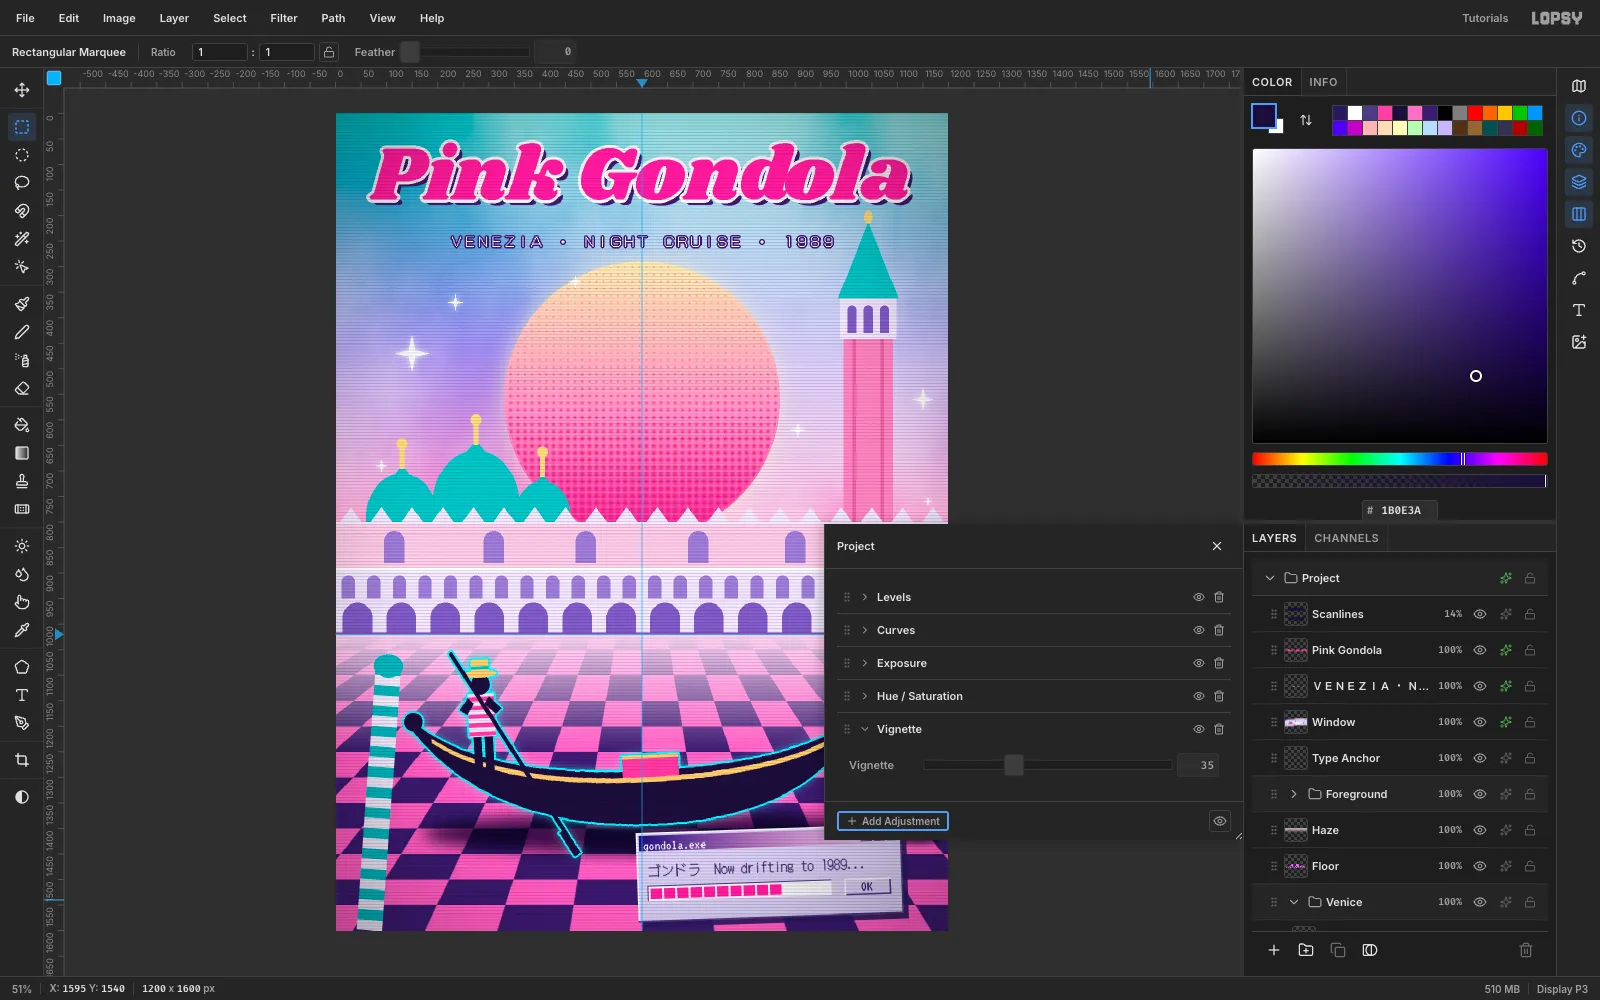This screenshot has height=1000, width=1600.
Task: Open the Filter menu
Action: point(284,18)
